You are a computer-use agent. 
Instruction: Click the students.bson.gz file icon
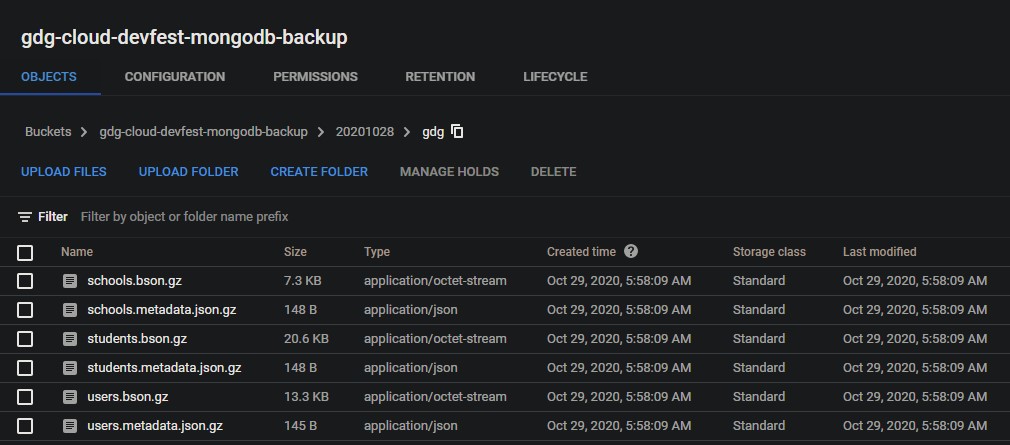70,339
